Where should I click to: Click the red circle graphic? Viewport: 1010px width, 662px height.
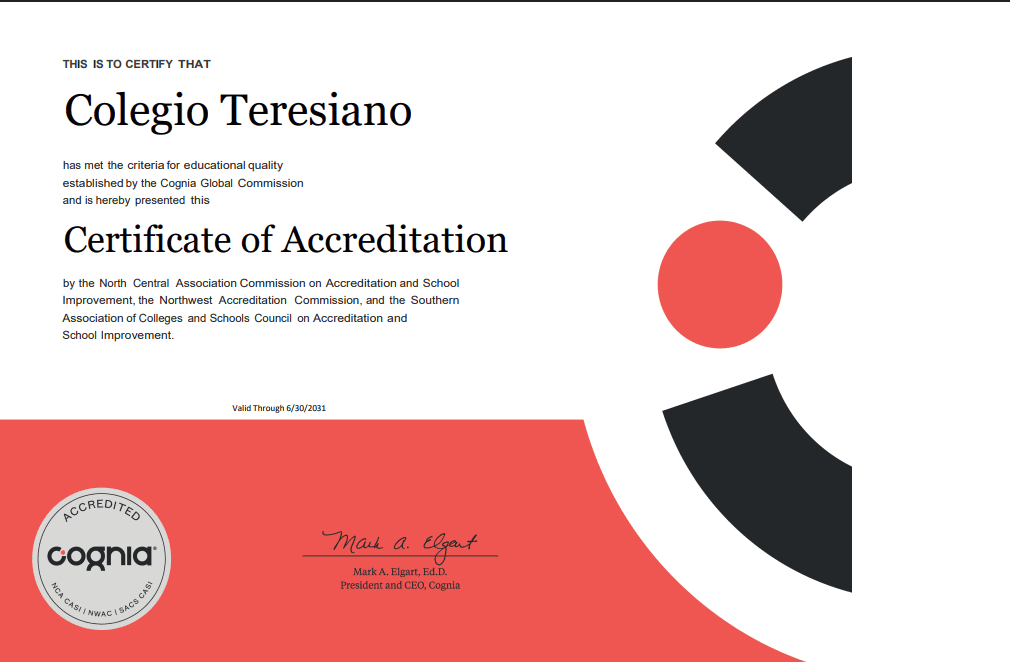coord(720,284)
